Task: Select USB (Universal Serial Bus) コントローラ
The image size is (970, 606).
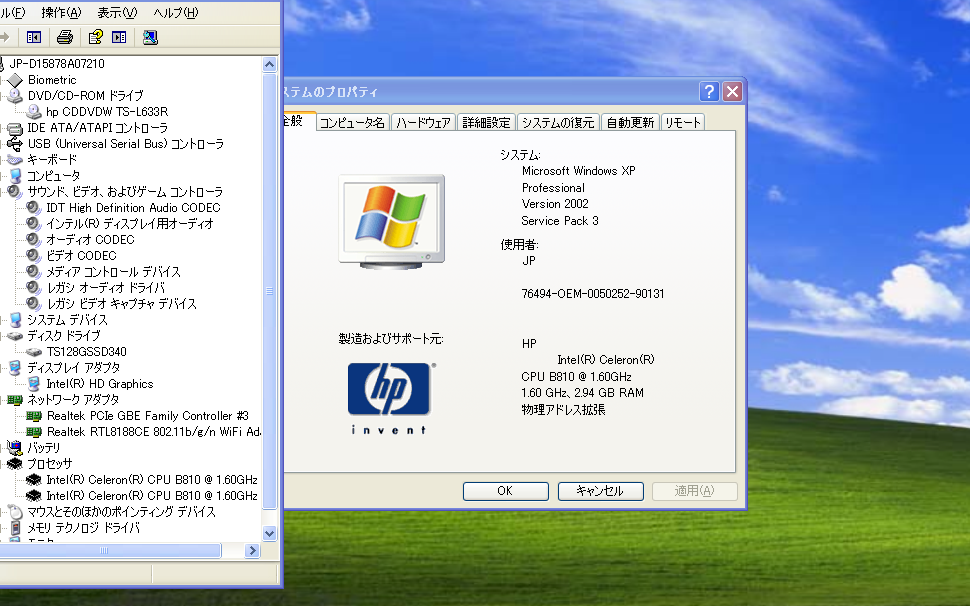Action: [x=126, y=144]
